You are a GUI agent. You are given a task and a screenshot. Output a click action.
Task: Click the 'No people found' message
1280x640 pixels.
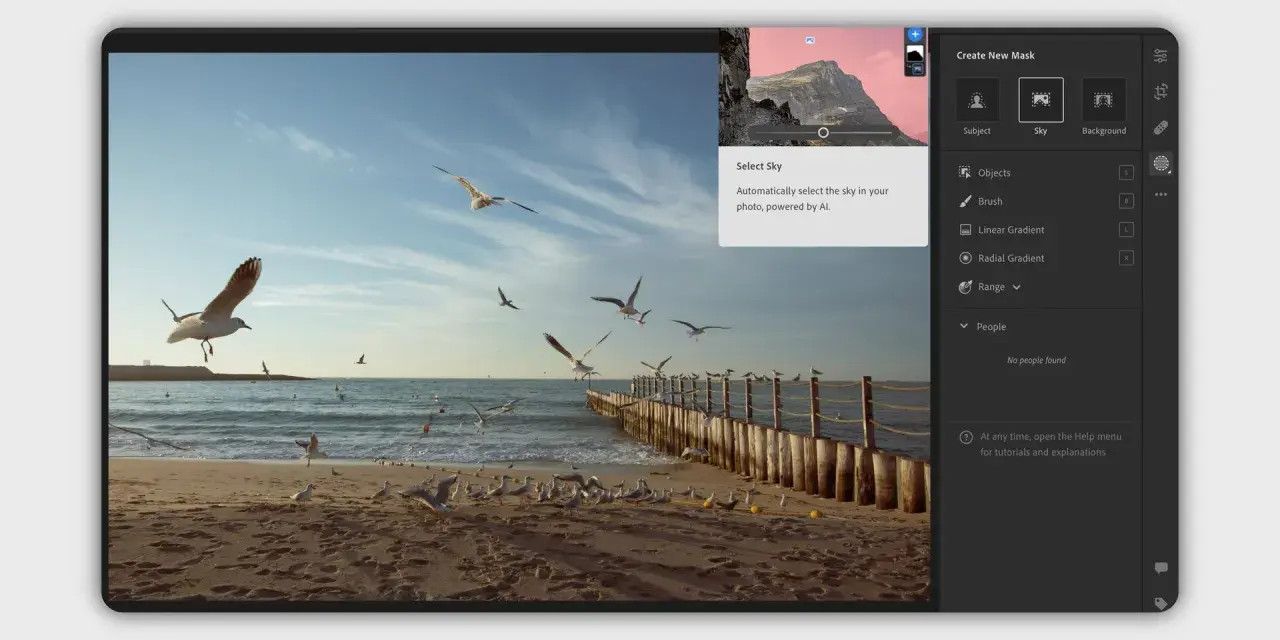[x=1036, y=360]
